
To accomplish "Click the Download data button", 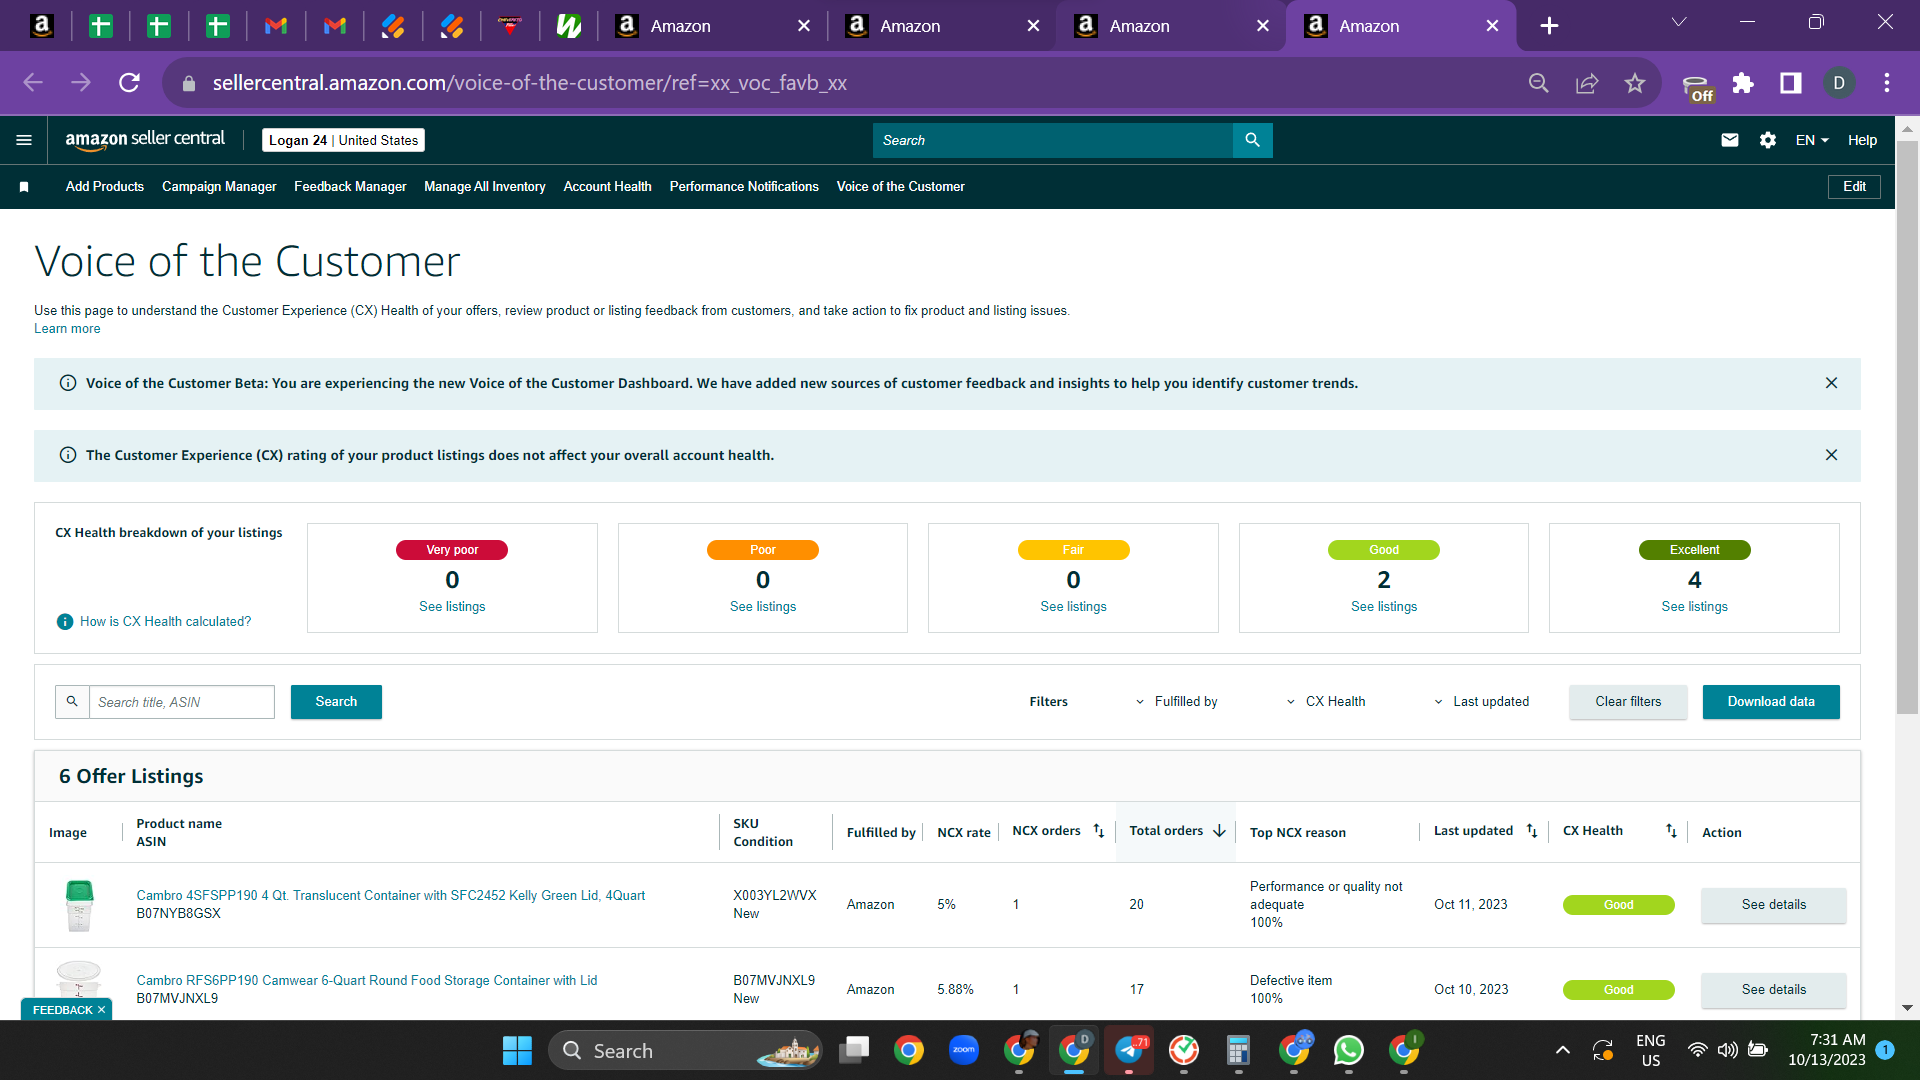I will pyautogui.click(x=1771, y=702).
